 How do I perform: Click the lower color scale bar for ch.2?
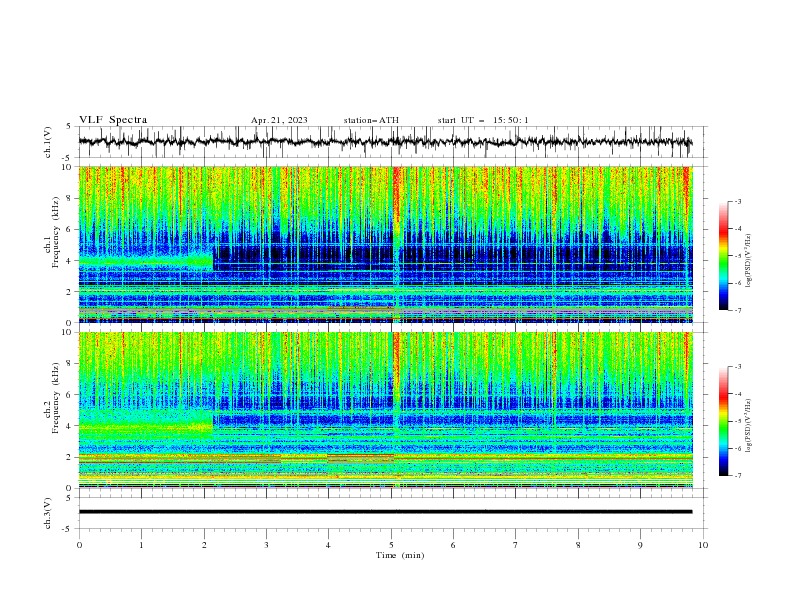point(723,421)
